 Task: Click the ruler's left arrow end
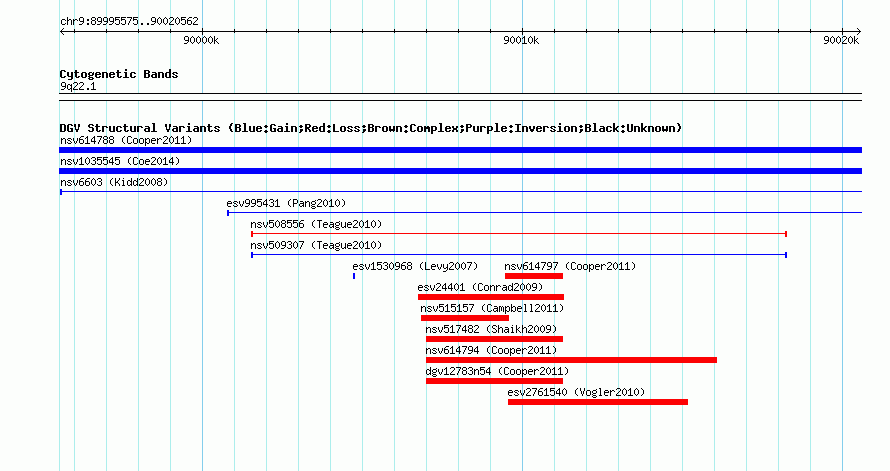click(63, 32)
